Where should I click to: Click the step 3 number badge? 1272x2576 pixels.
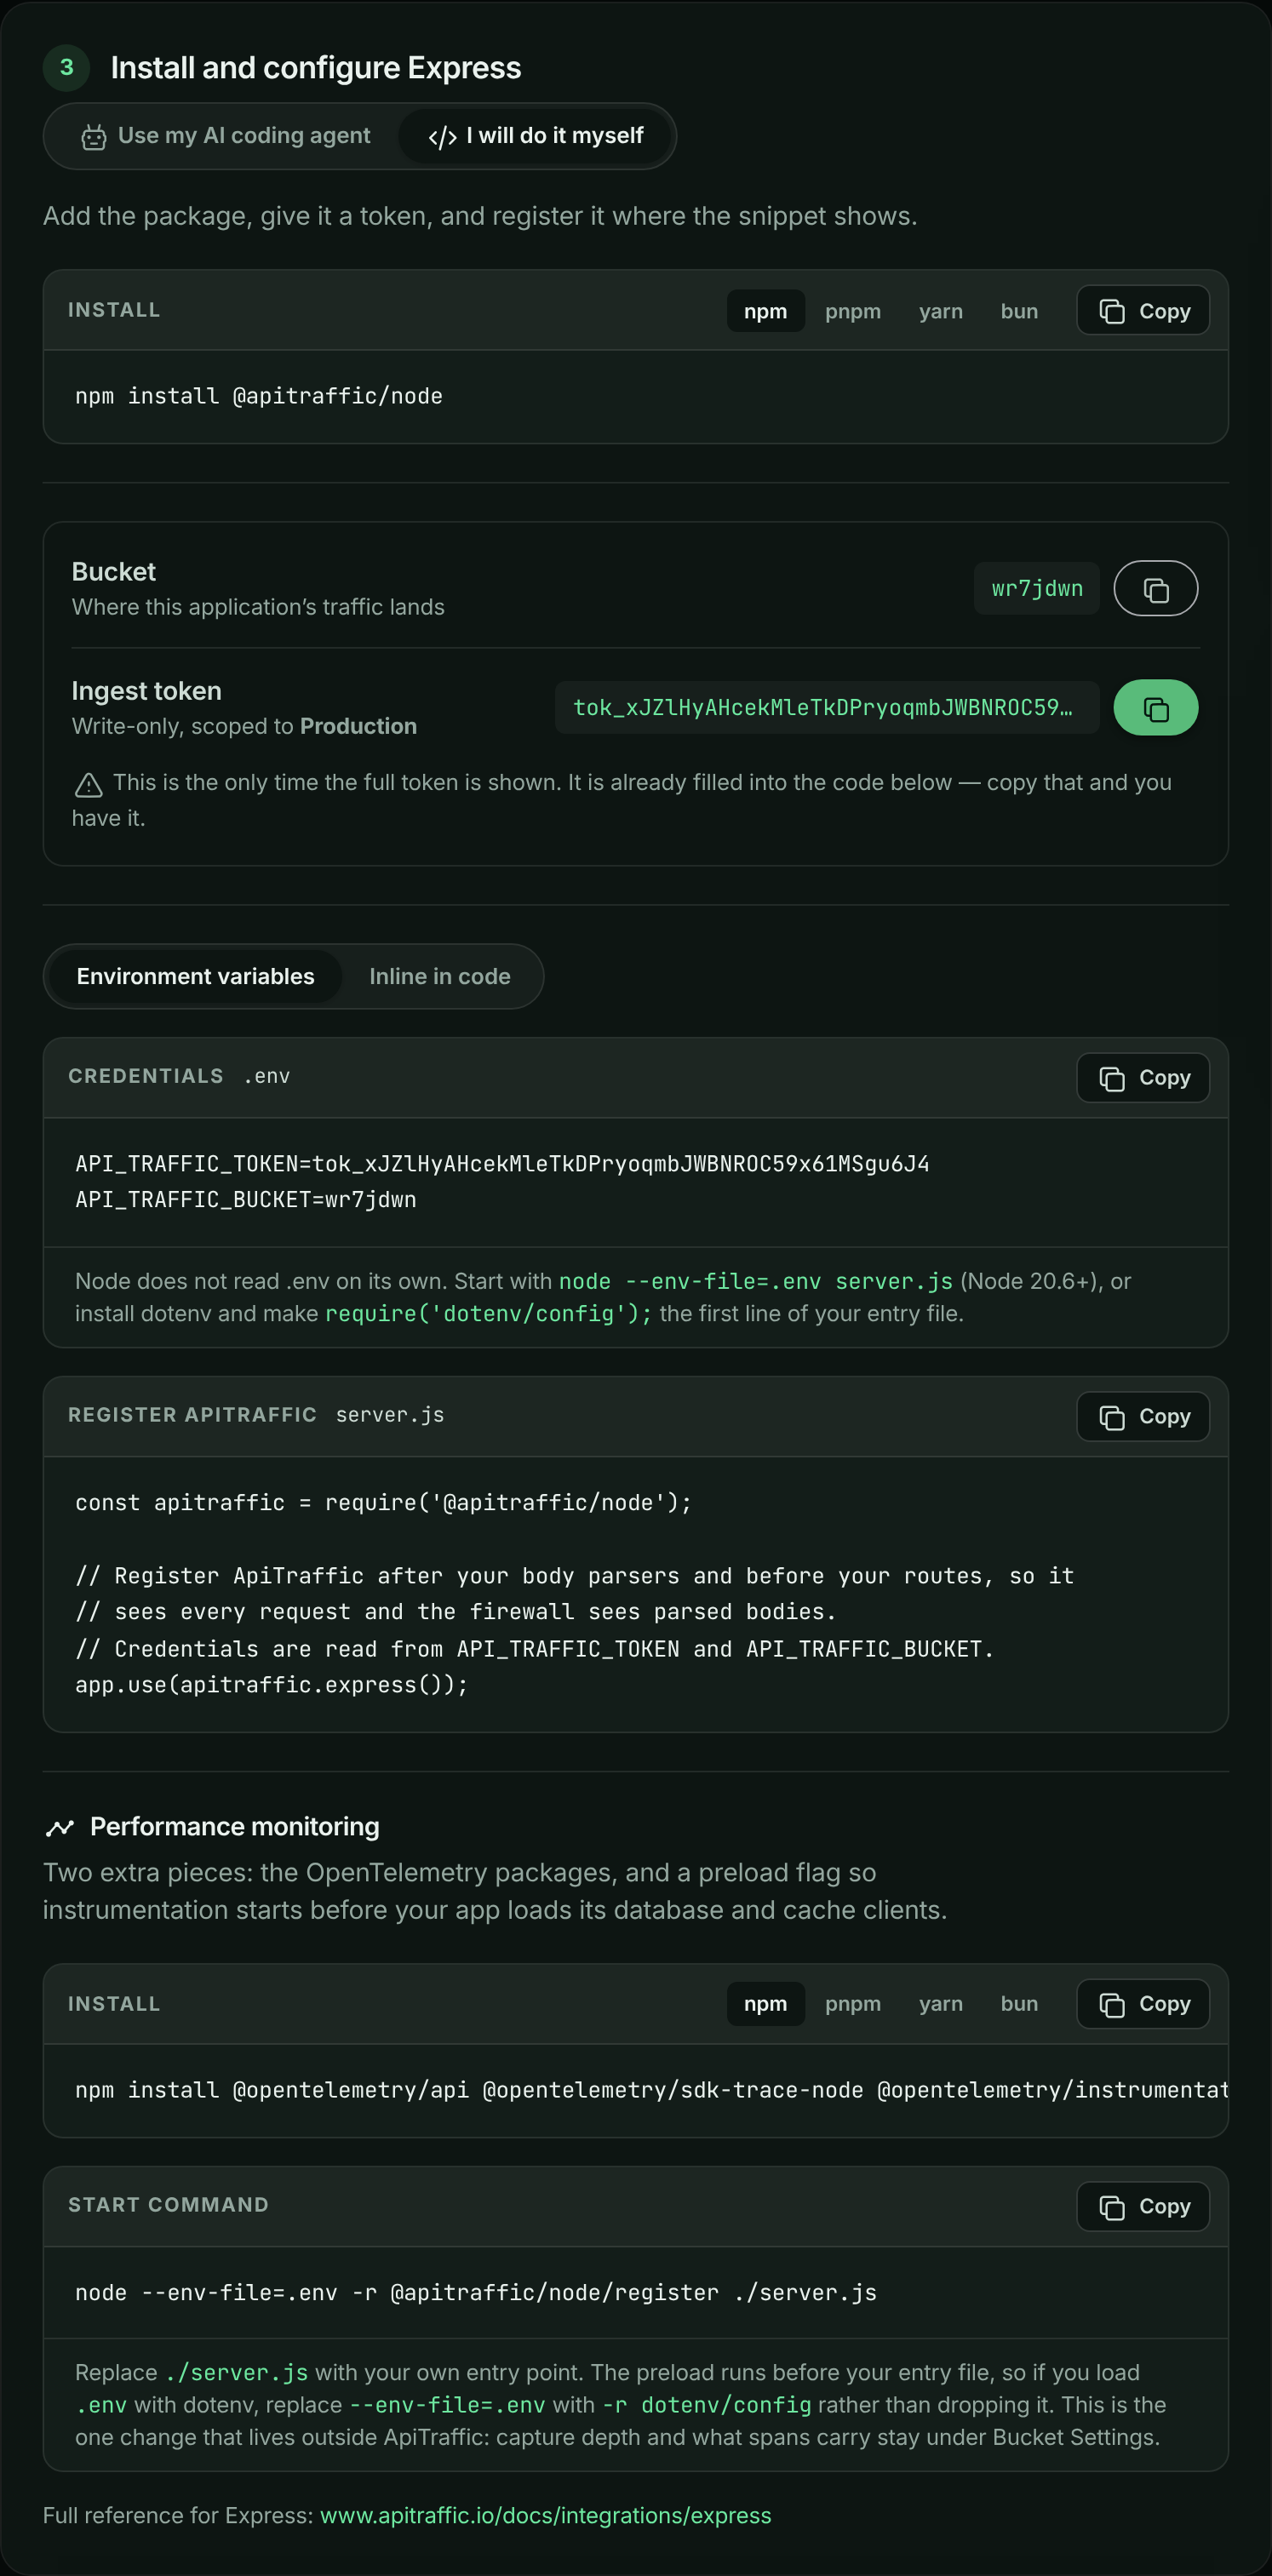coord(67,67)
